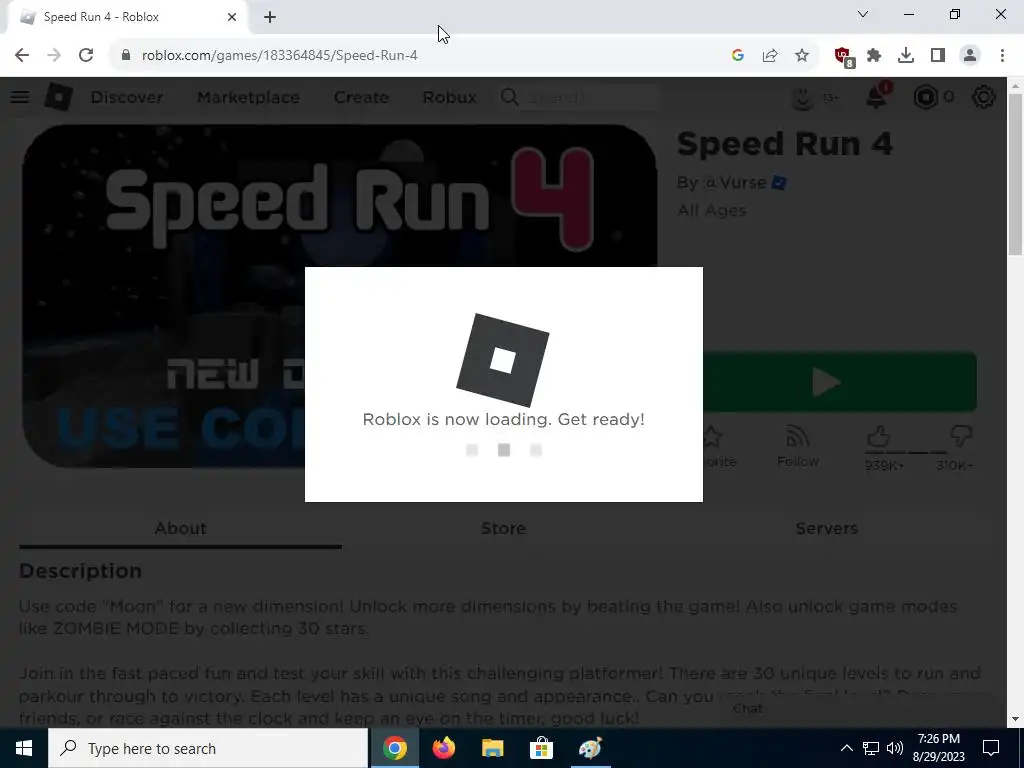Image resolution: width=1024 pixels, height=768 pixels.
Task: Open the Roblox hamburger navigation menu
Action: (20, 97)
